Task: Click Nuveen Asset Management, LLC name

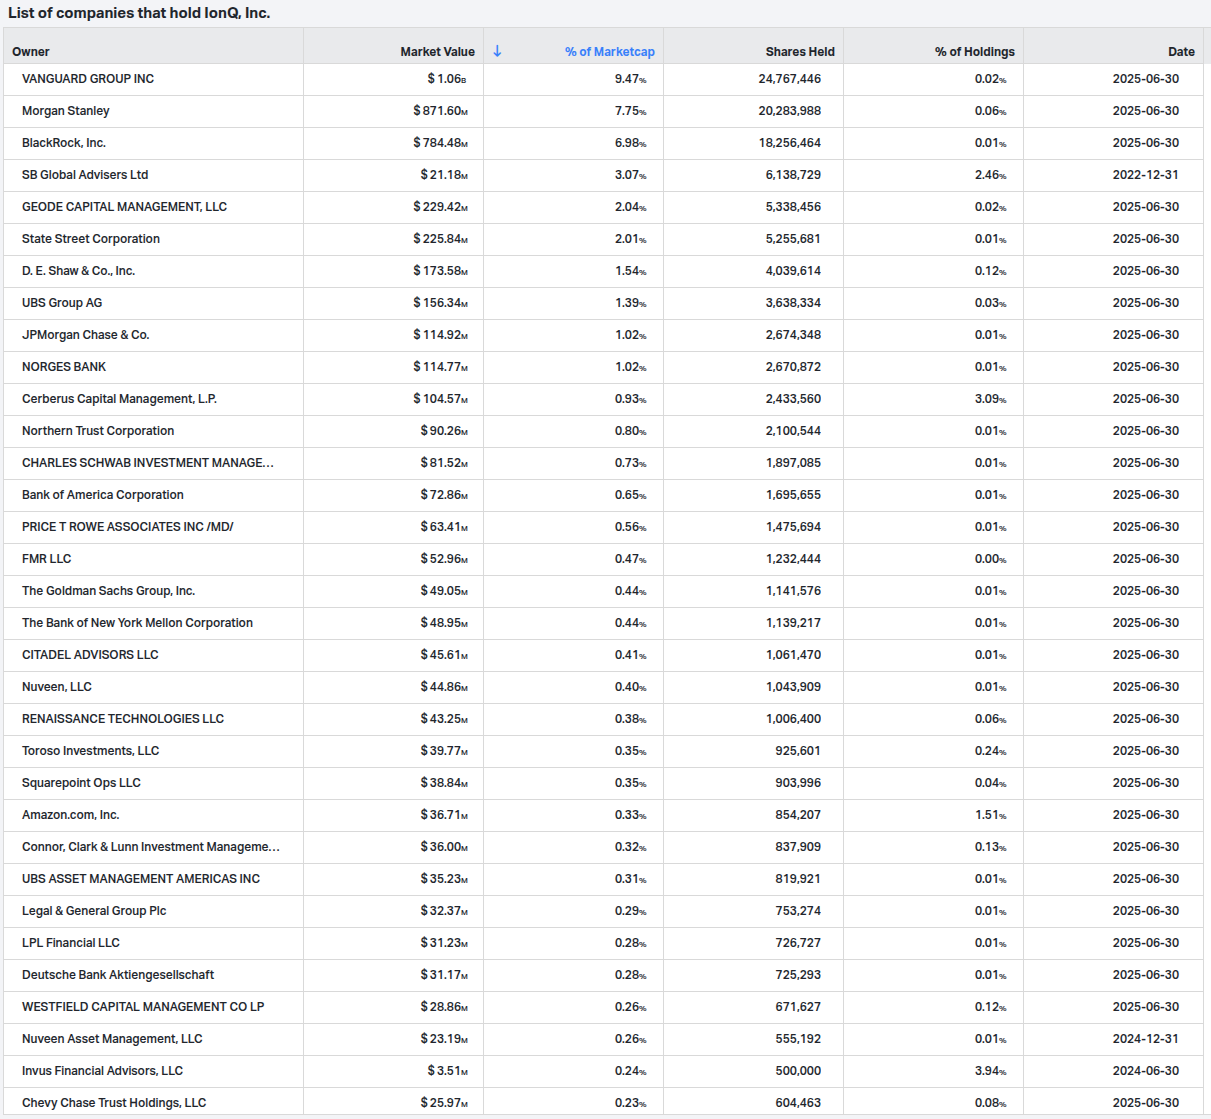Action: pyautogui.click(x=112, y=1039)
